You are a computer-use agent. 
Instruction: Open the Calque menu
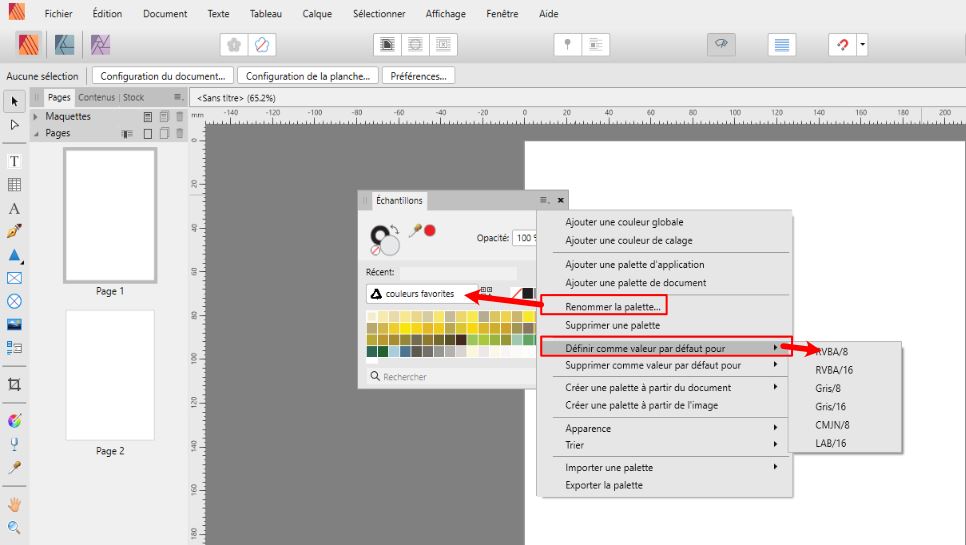(317, 14)
